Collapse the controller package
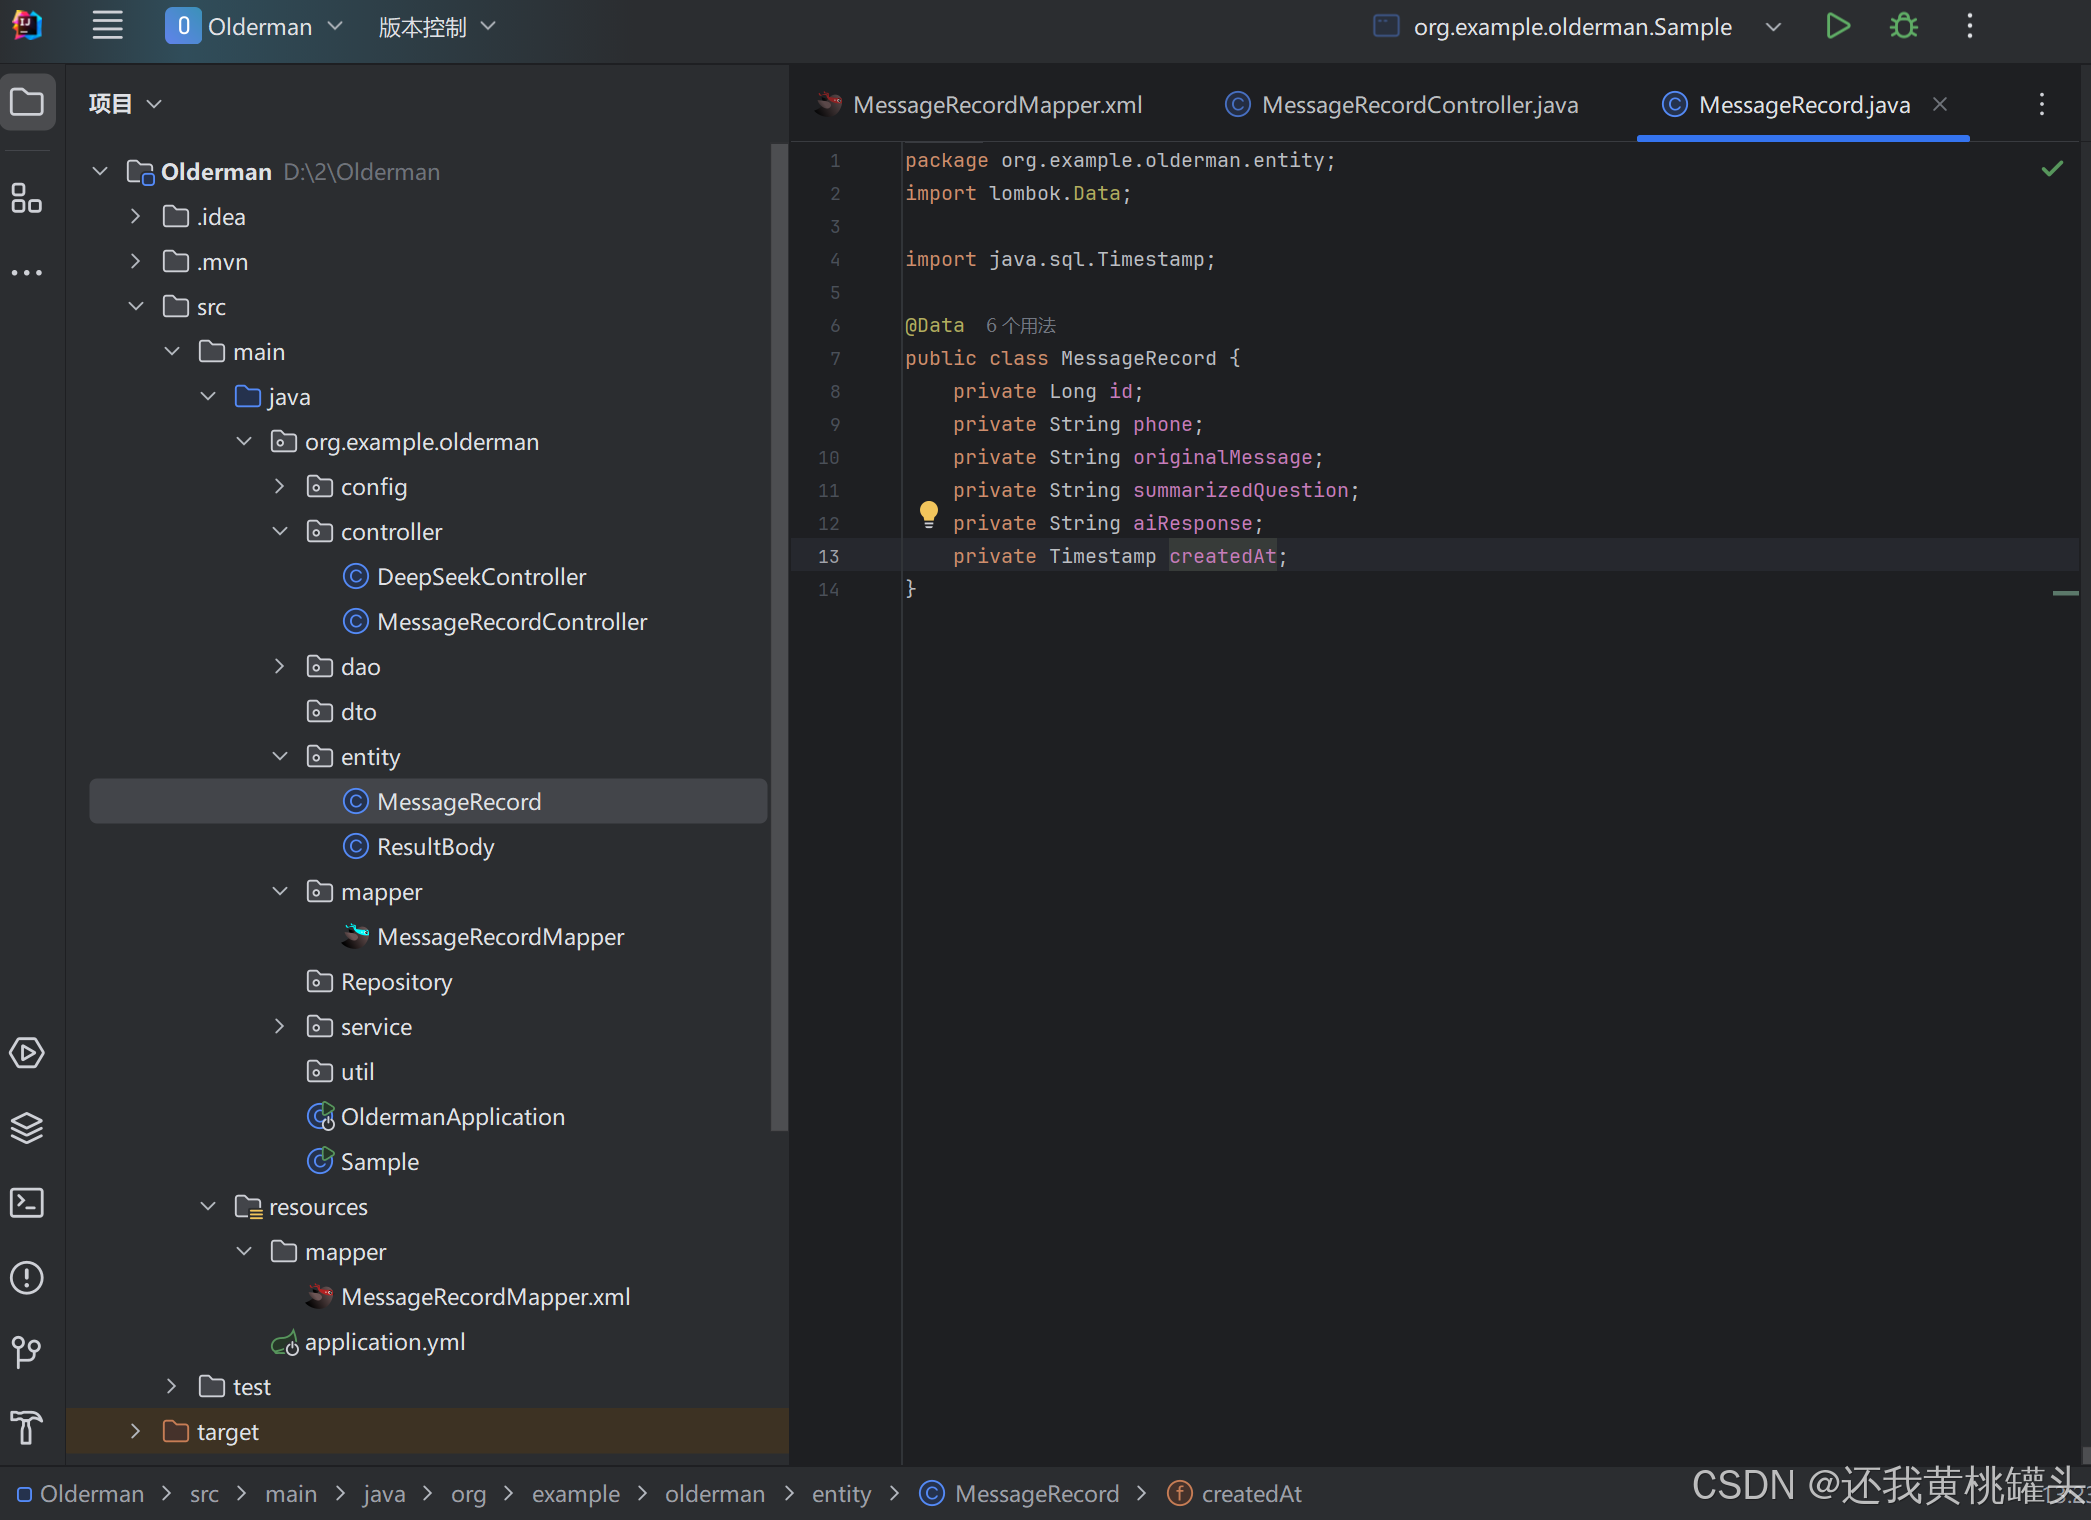2091x1520 pixels. pyautogui.click(x=280, y=531)
